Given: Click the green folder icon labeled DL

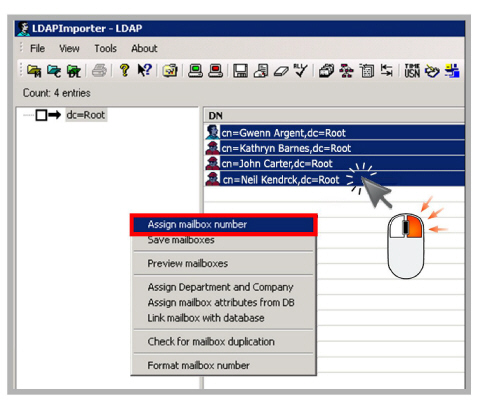Looking at the screenshot, I should (74, 71).
